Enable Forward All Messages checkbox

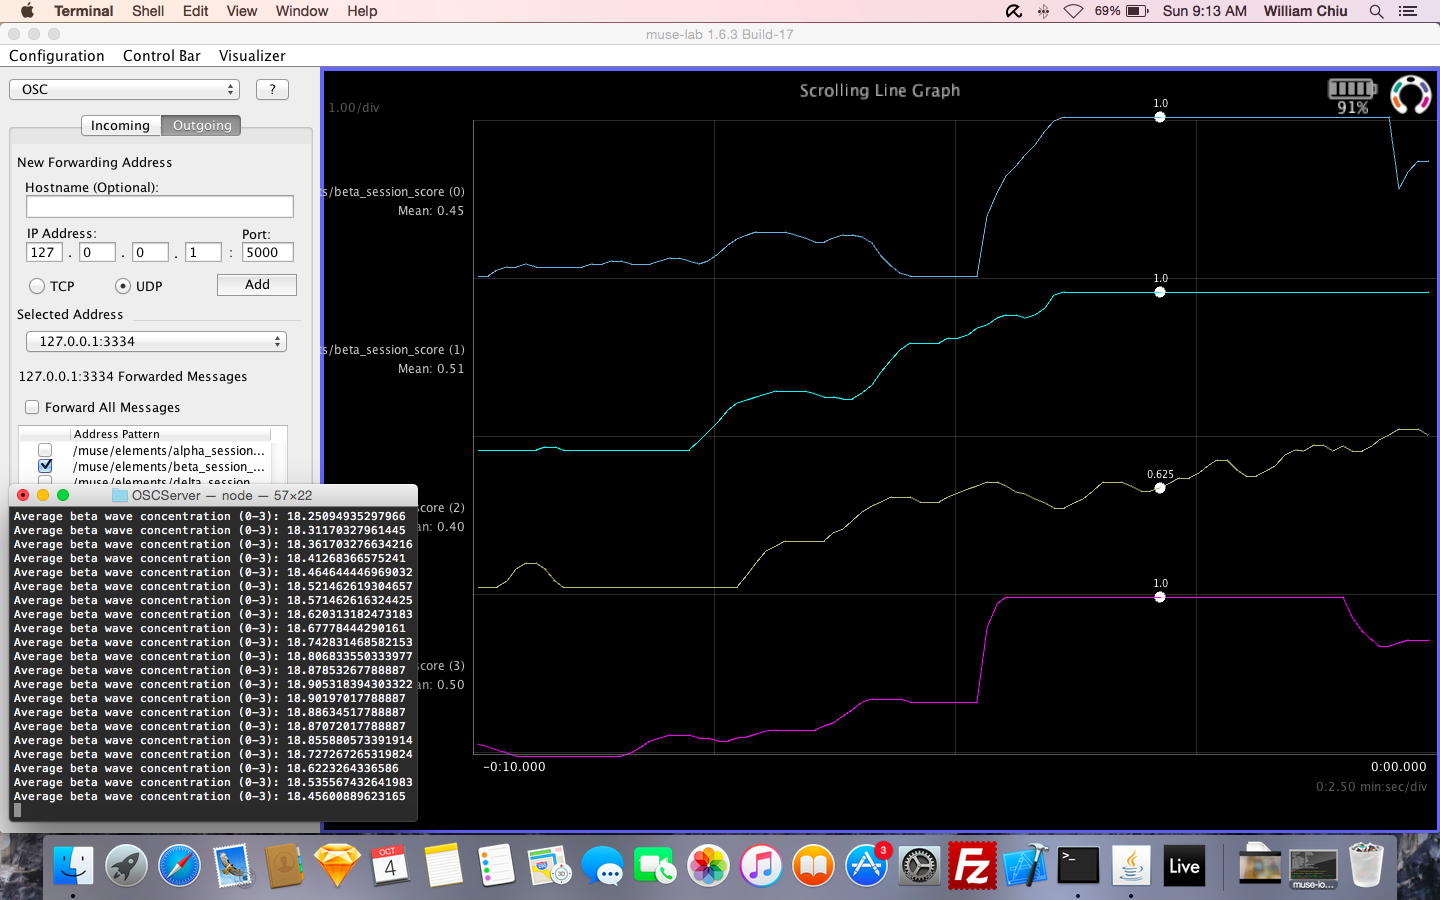click(32, 407)
